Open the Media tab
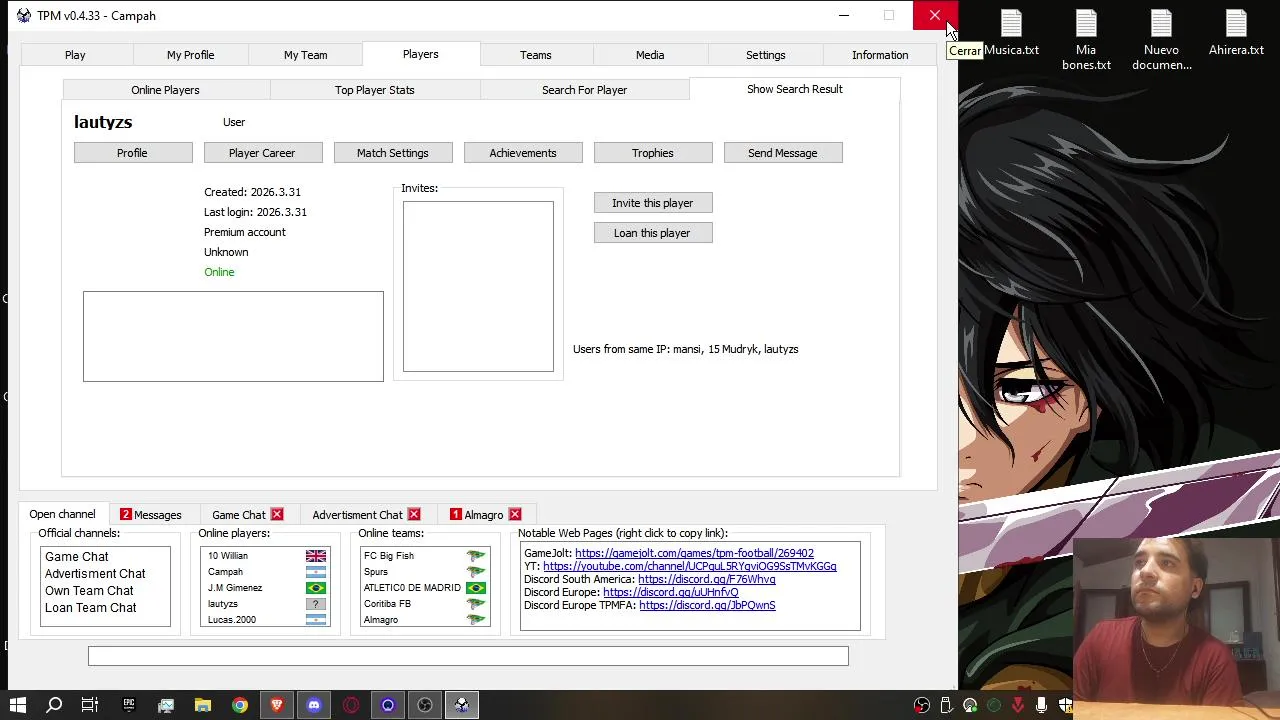 point(650,55)
